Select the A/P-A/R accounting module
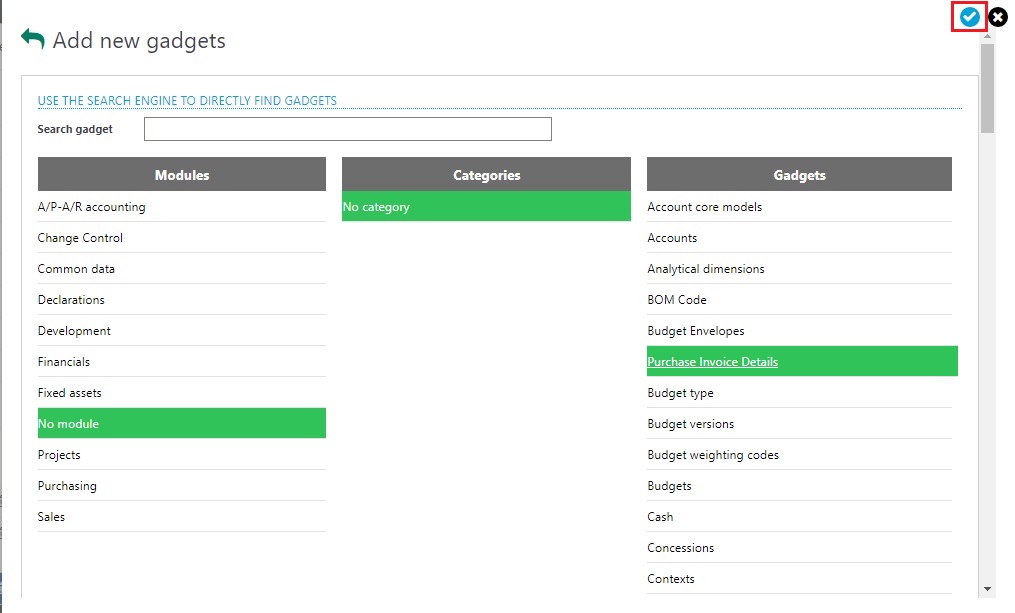 (91, 207)
